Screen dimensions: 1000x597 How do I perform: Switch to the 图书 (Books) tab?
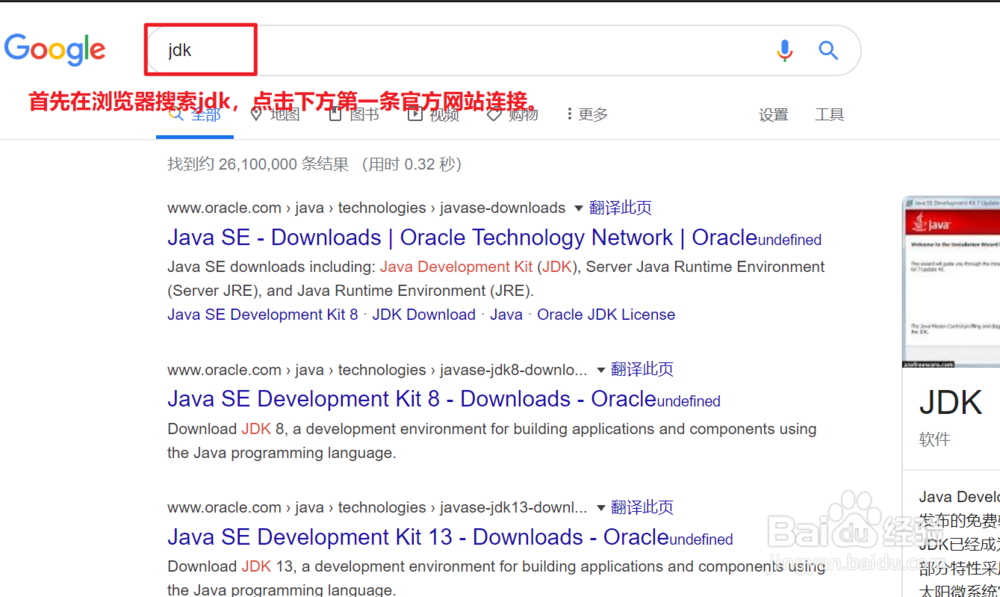click(x=354, y=115)
